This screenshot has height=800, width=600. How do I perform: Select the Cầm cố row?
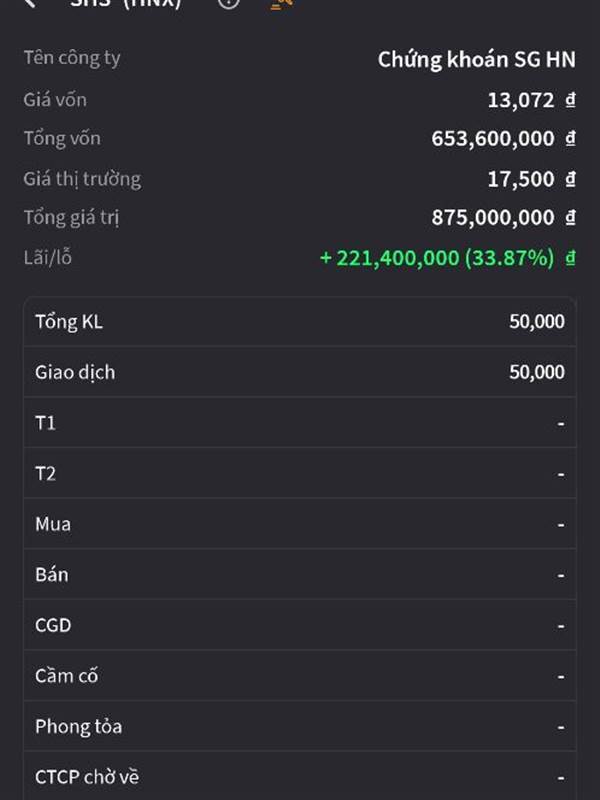(300, 676)
